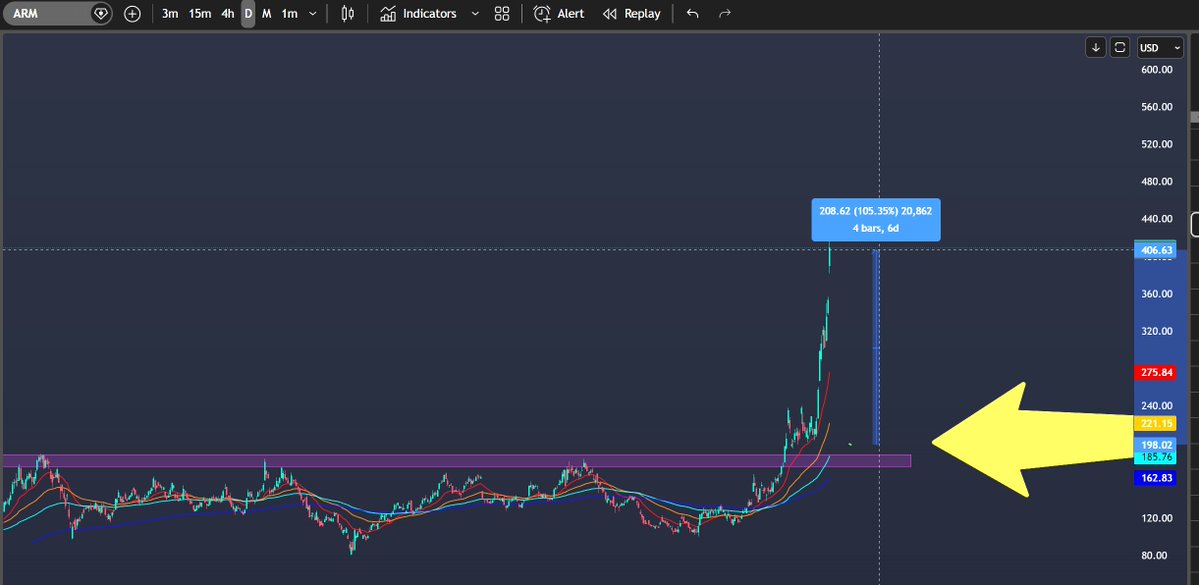The image size is (1199, 585).
Task: Click the '4 bars, 6d' measurement text
Action: tap(876, 229)
